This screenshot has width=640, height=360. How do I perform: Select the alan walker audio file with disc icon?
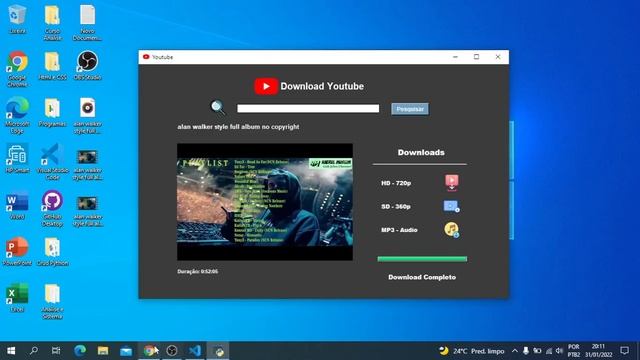[x=87, y=116]
